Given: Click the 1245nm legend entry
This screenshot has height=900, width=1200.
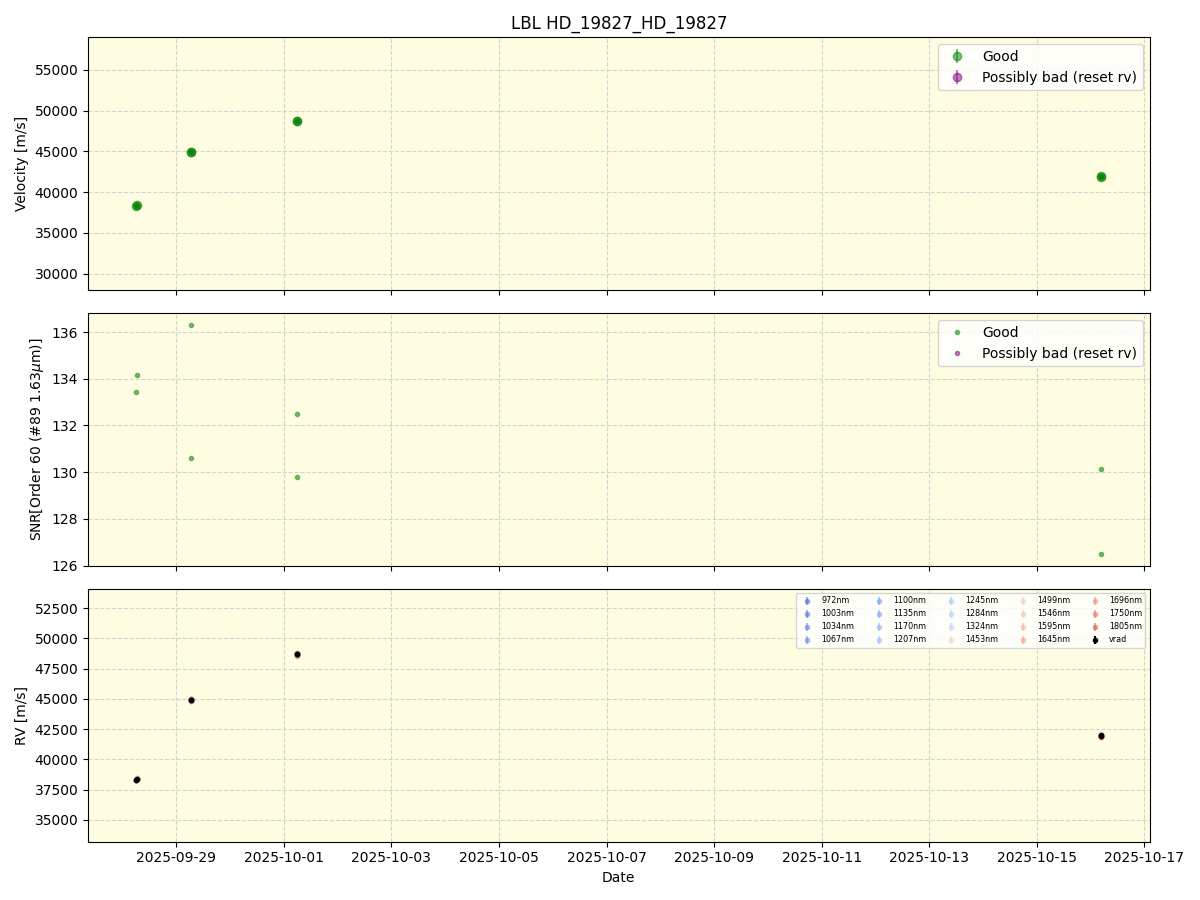Looking at the screenshot, I should 973,601.
